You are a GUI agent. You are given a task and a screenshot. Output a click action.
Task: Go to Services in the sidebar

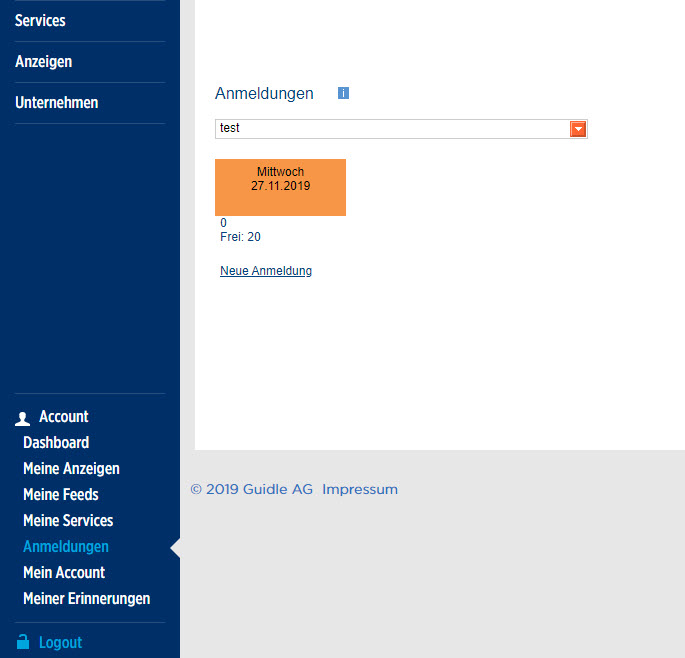[x=40, y=20]
